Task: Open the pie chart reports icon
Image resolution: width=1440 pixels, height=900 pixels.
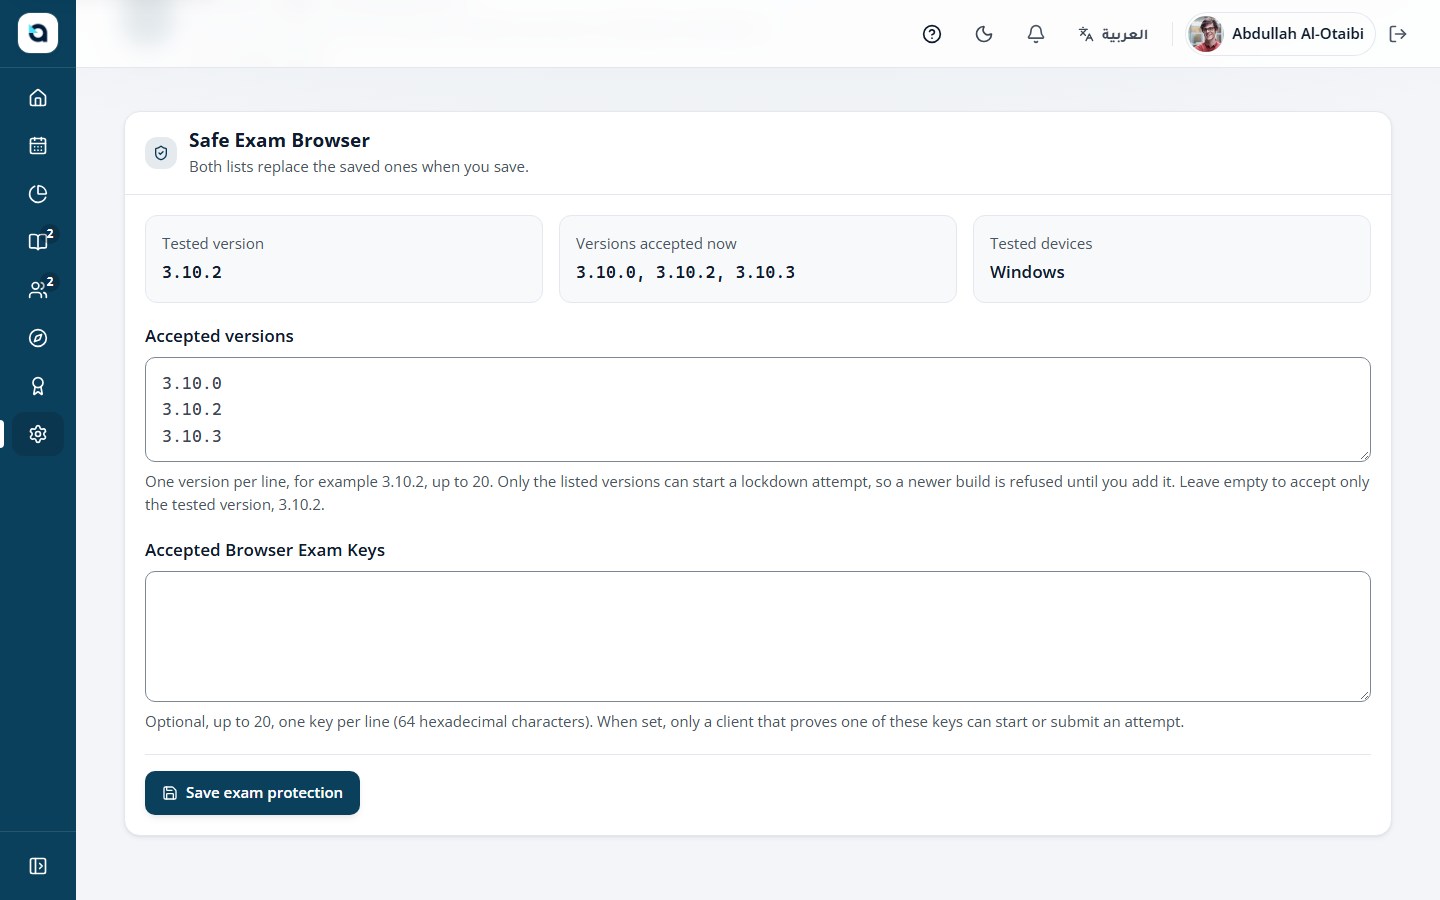Action: [x=38, y=194]
